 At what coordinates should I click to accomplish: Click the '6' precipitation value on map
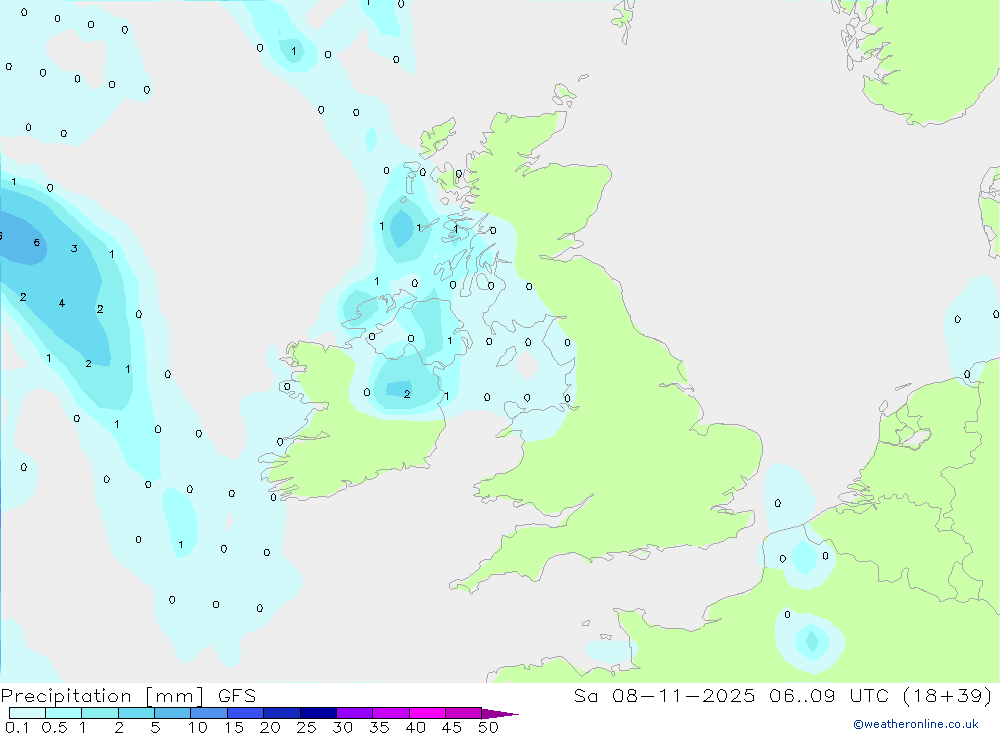[37, 242]
